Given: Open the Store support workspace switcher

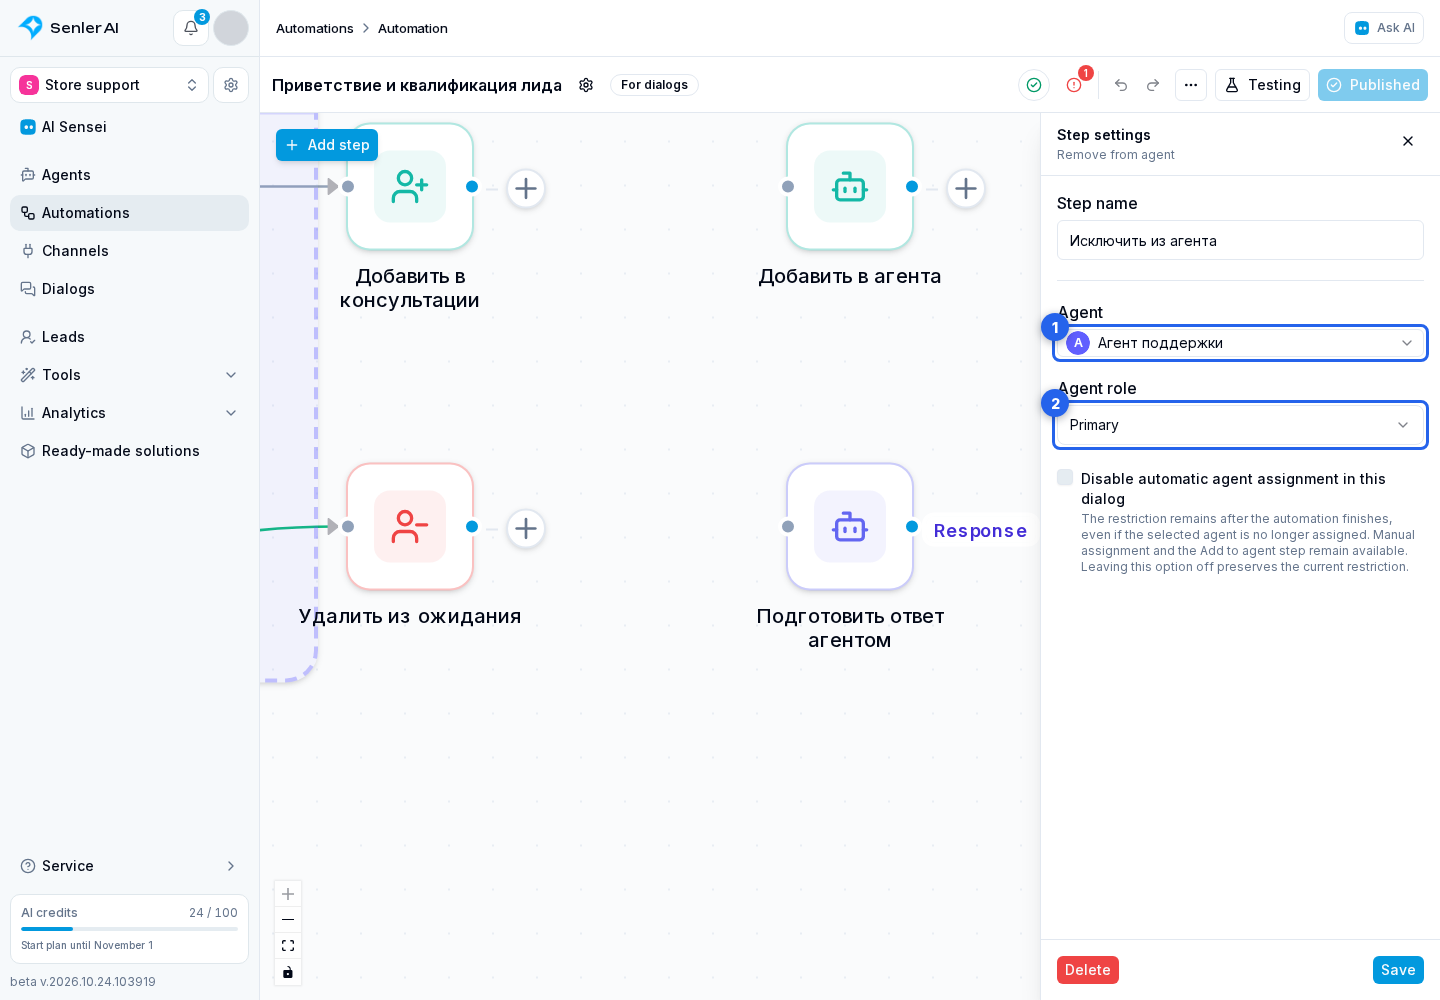Looking at the screenshot, I should click(110, 85).
